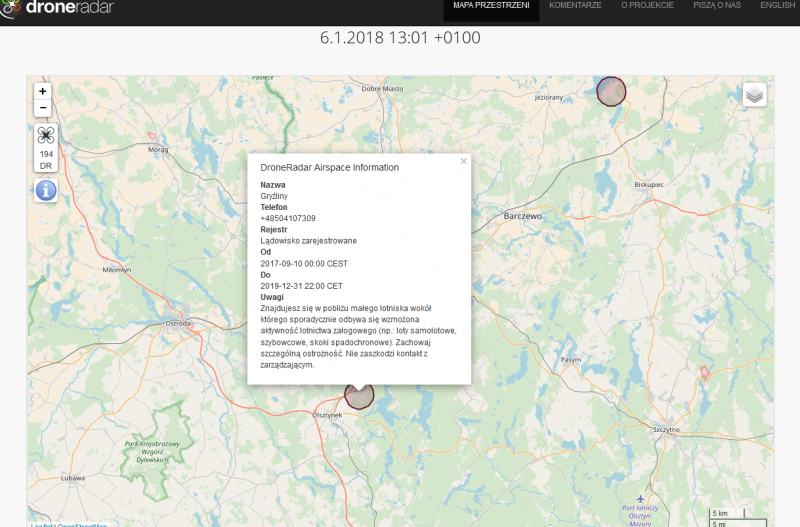
Task: Close the Airspace Information popup
Action: [463, 161]
